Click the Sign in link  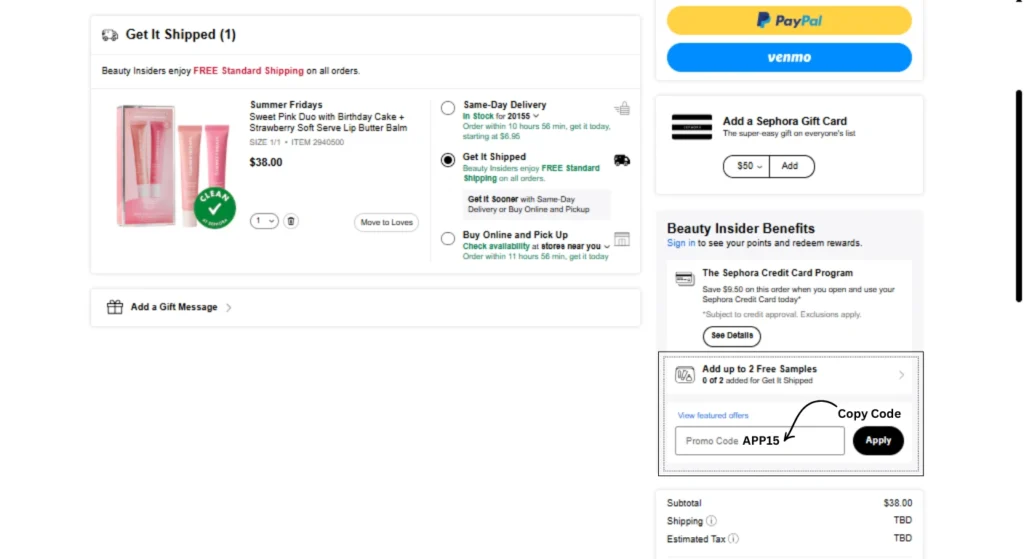pos(681,243)
